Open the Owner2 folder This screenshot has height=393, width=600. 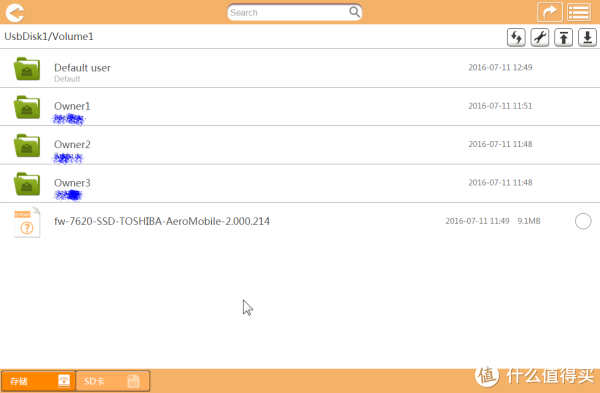point(300,145)
